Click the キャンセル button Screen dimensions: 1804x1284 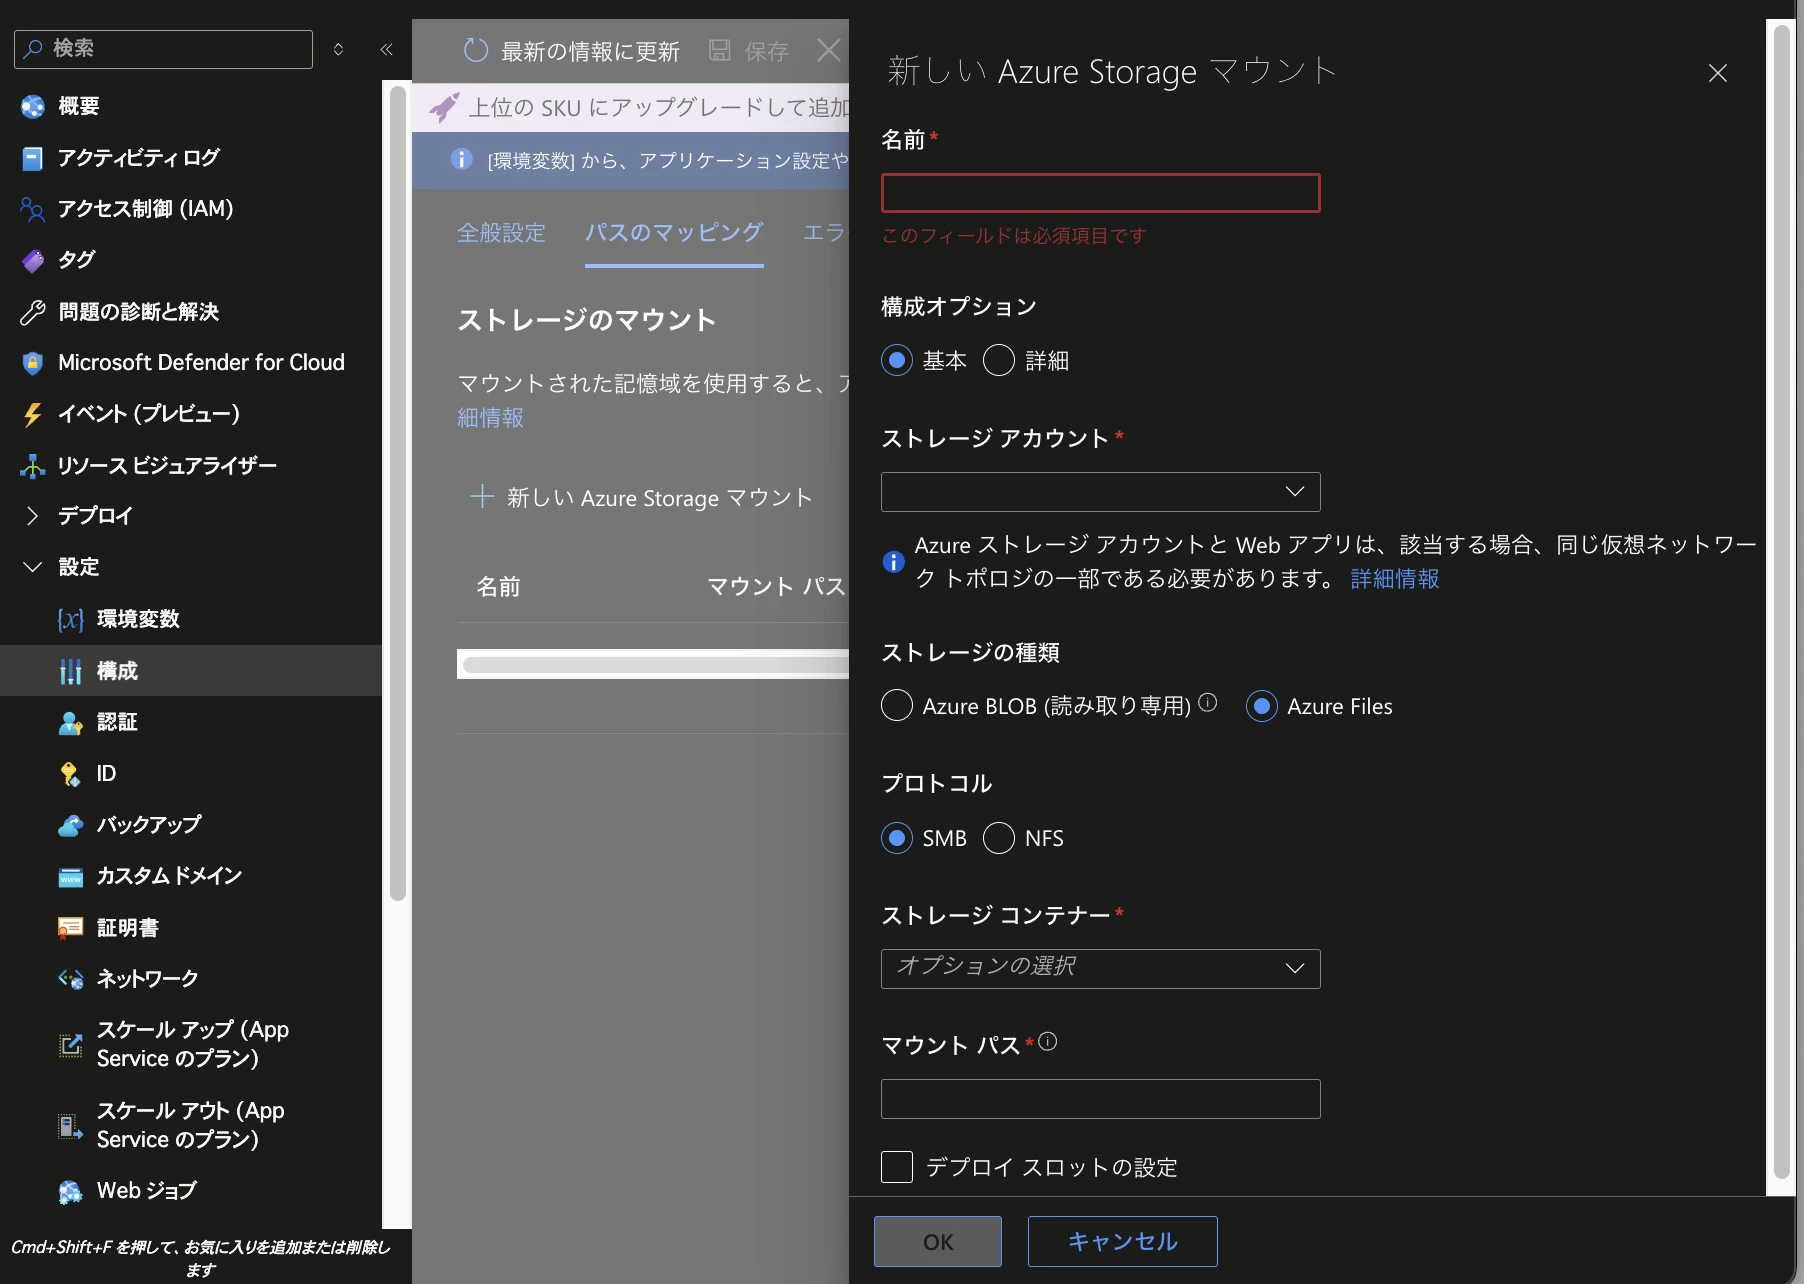pos(1123,1242)
